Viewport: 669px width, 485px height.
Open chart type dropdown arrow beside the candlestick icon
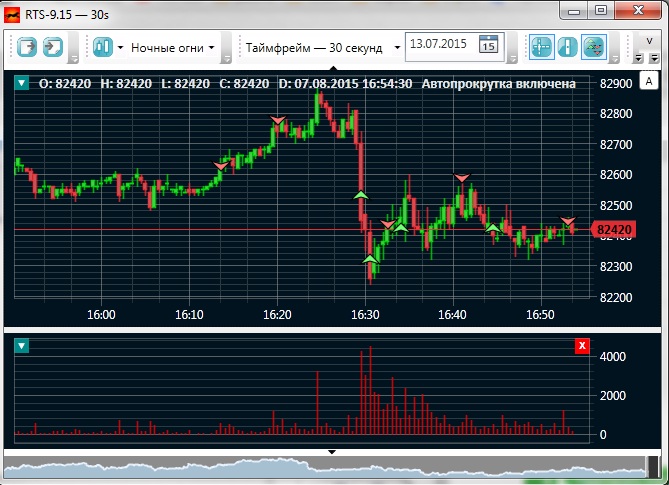coord(120,47)
